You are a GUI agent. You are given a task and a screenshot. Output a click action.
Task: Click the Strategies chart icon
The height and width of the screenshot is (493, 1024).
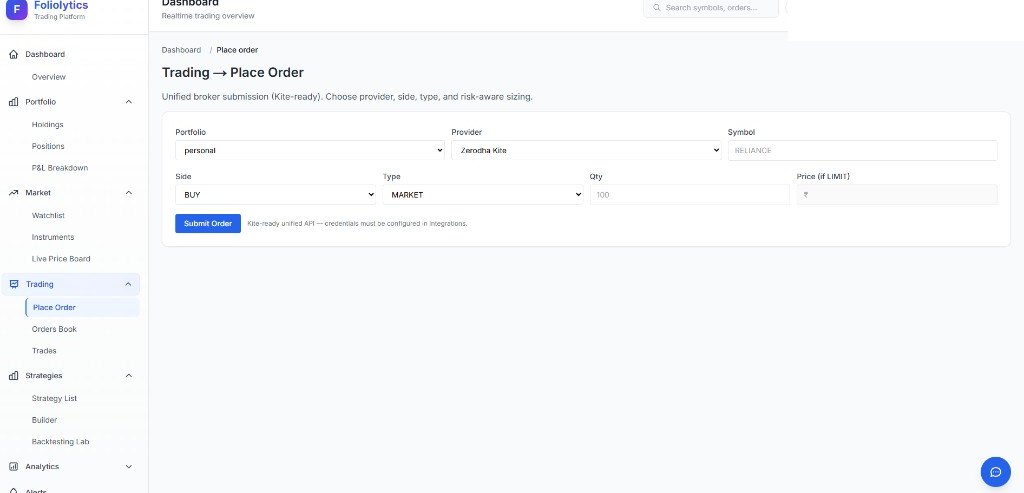click(14, 375)
